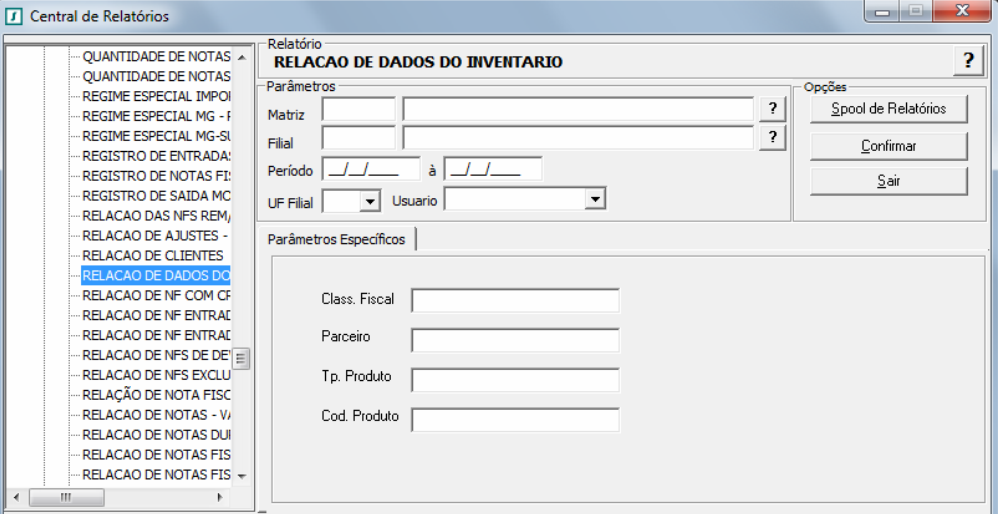Click the Sair button
This screenshot has width=998, height=514.
point(889,181)
